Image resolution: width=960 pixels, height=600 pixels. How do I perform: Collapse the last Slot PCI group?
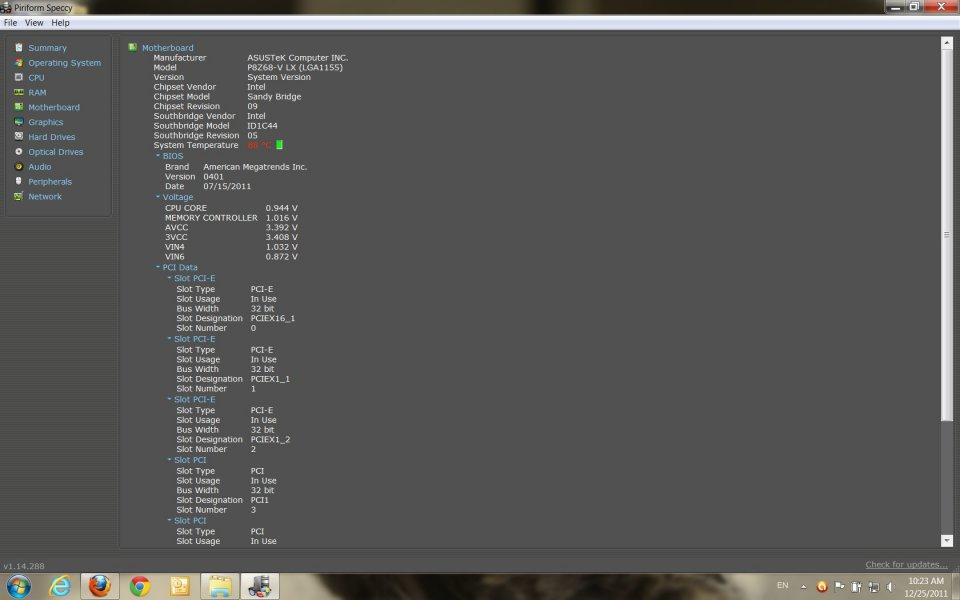click(170, 520)
